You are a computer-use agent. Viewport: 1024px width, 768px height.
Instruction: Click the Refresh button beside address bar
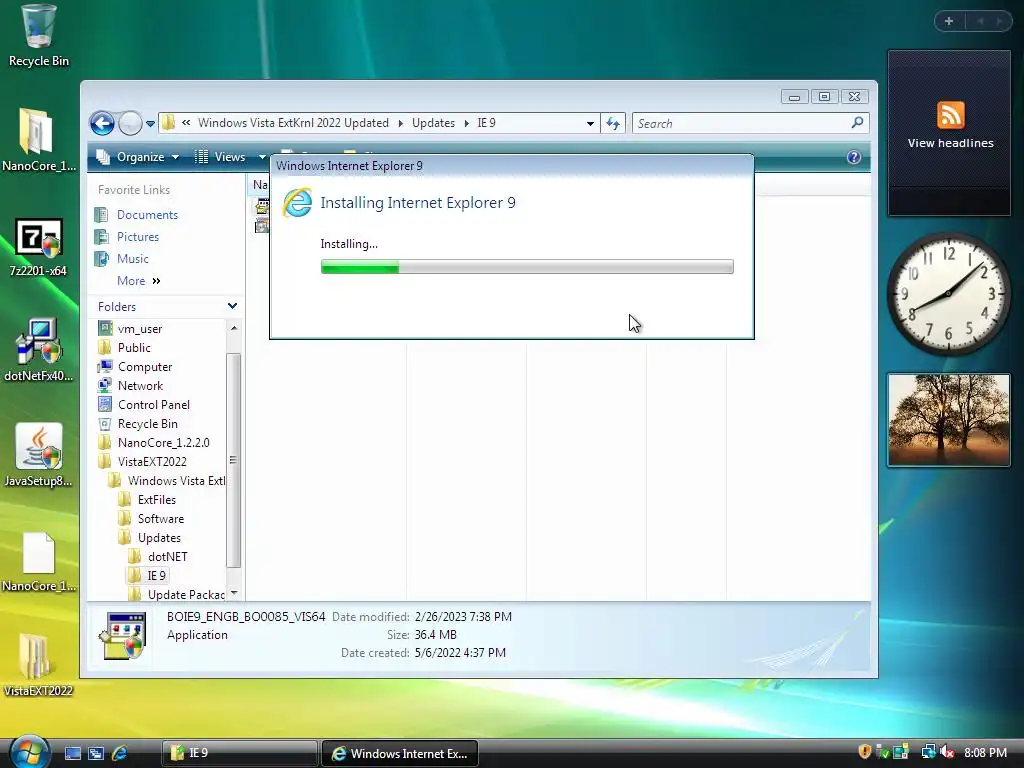point(613,123)
